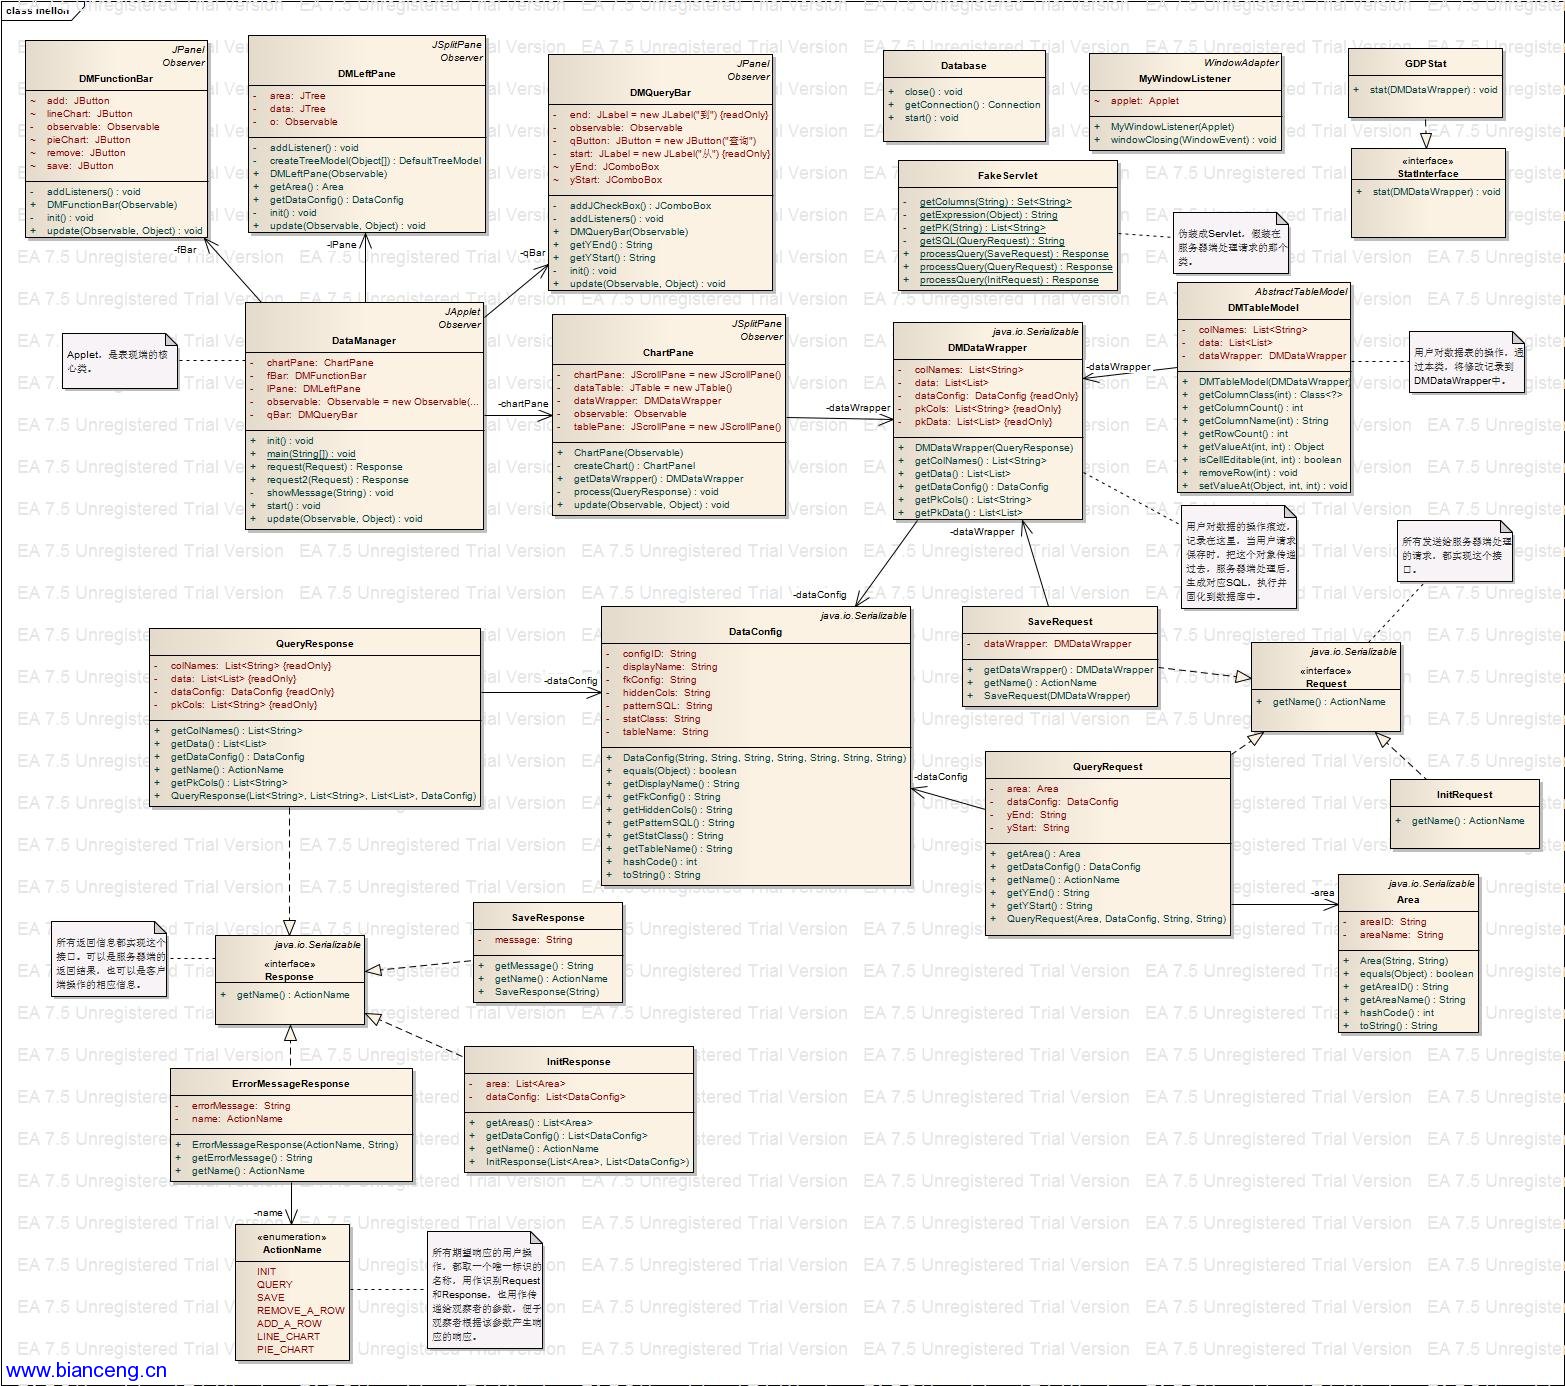Click the getSQL(QueryRequest) : String method
The width and height of the screenshot is (1565, 1386).
(991, 241)
